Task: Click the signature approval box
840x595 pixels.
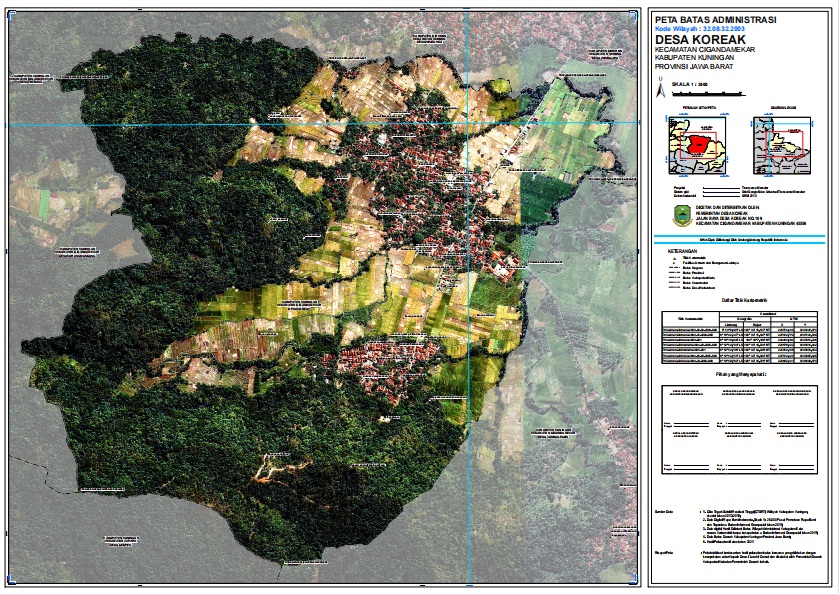Action: coord(739,429)
